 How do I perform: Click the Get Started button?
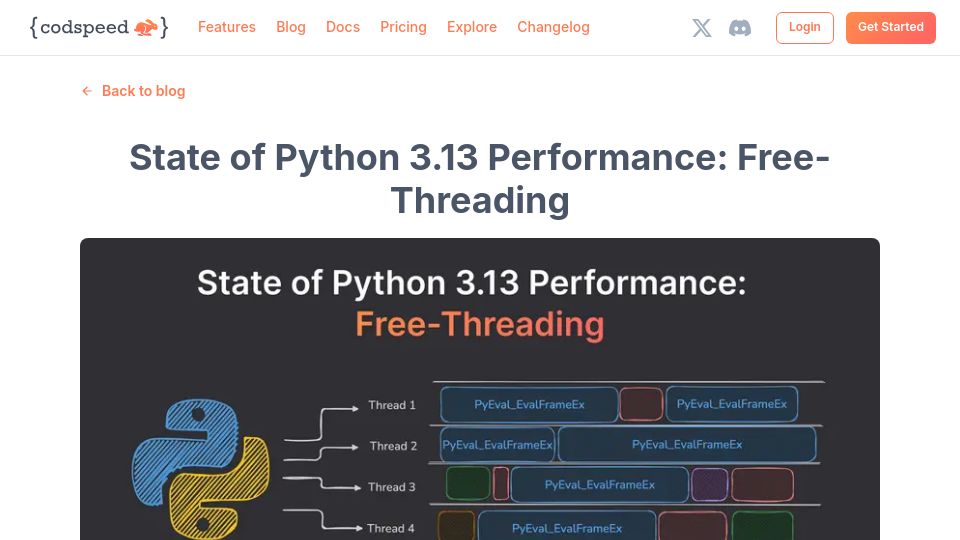pyautogui.click(x=891, y=28)
